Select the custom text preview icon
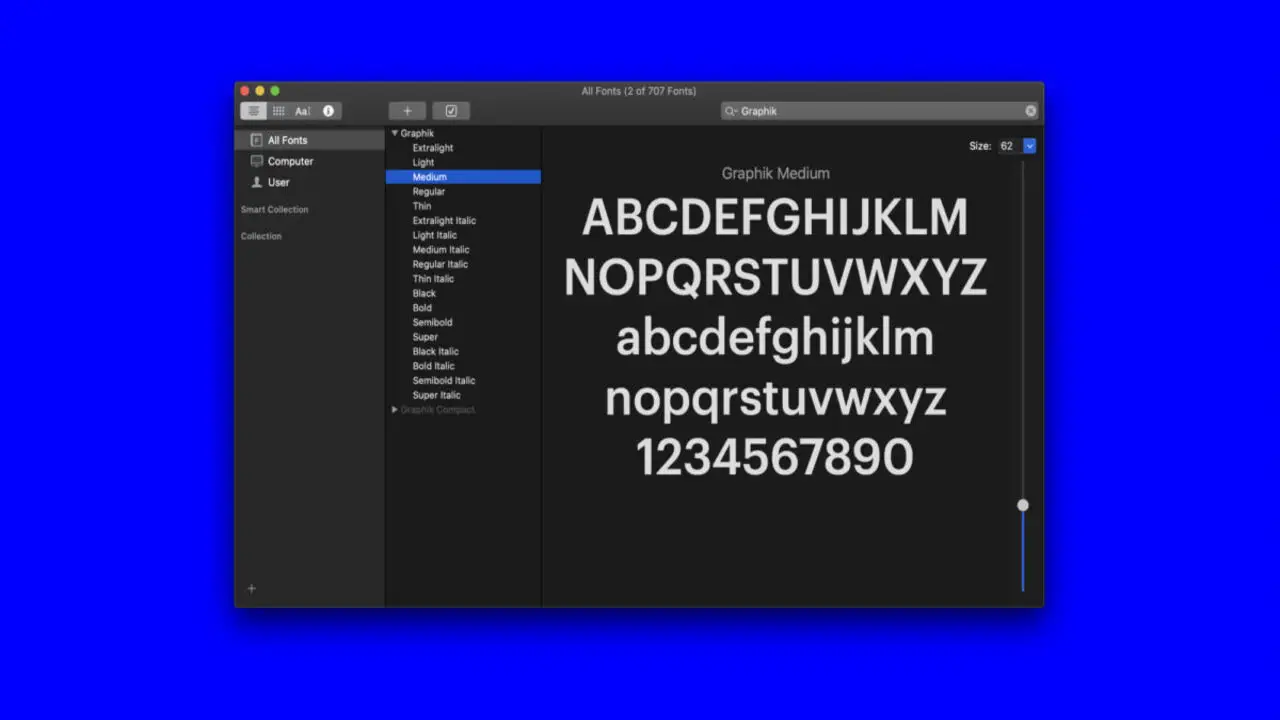The image size is (1280, 720). pos(303,111)
